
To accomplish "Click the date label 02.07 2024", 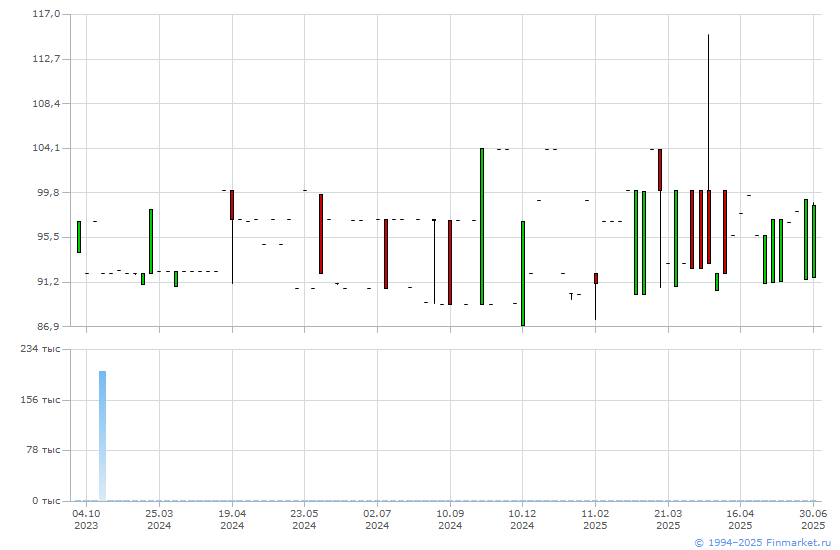I will coord(377,519).
